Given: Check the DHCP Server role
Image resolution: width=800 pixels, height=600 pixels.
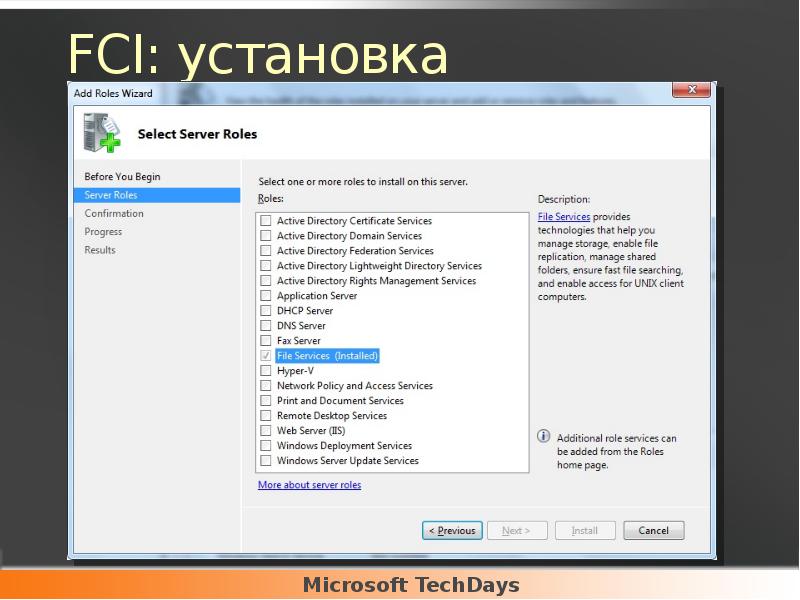Looking at the screenshot, I should point(266,310).
